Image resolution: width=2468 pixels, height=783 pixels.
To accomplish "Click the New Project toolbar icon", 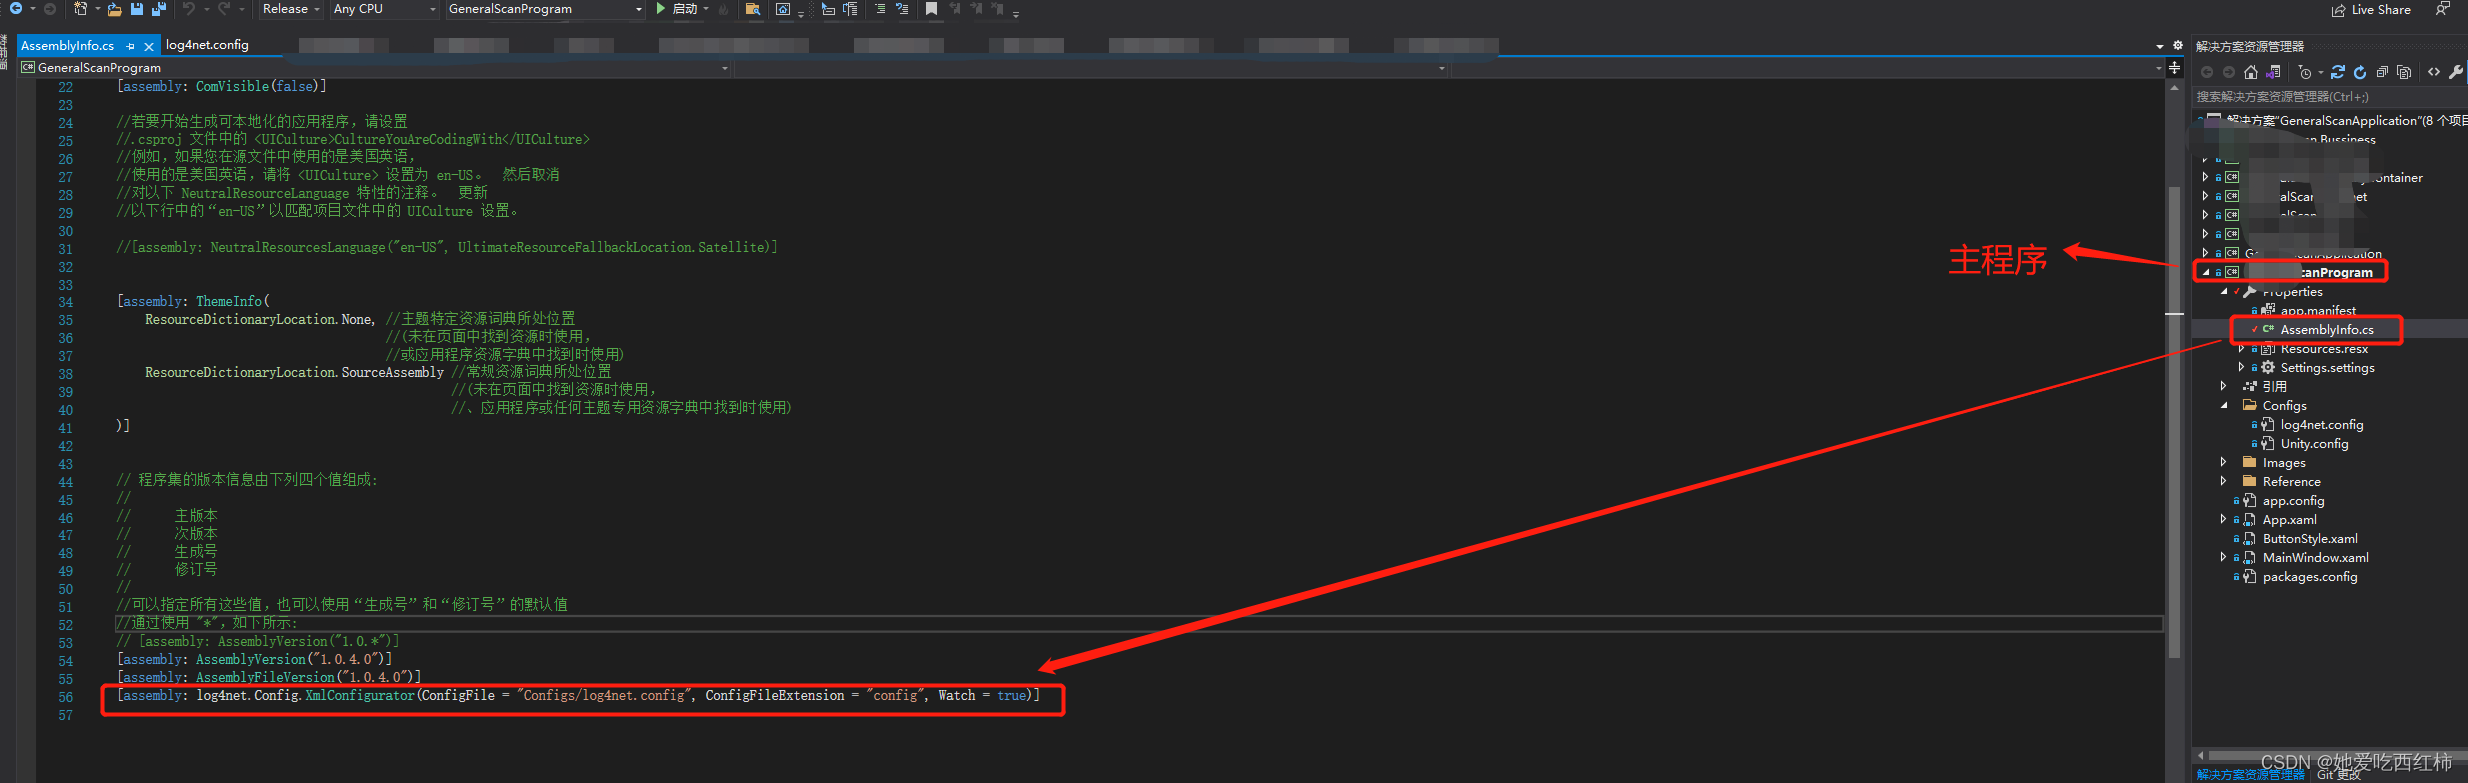I will pos(81,8).
